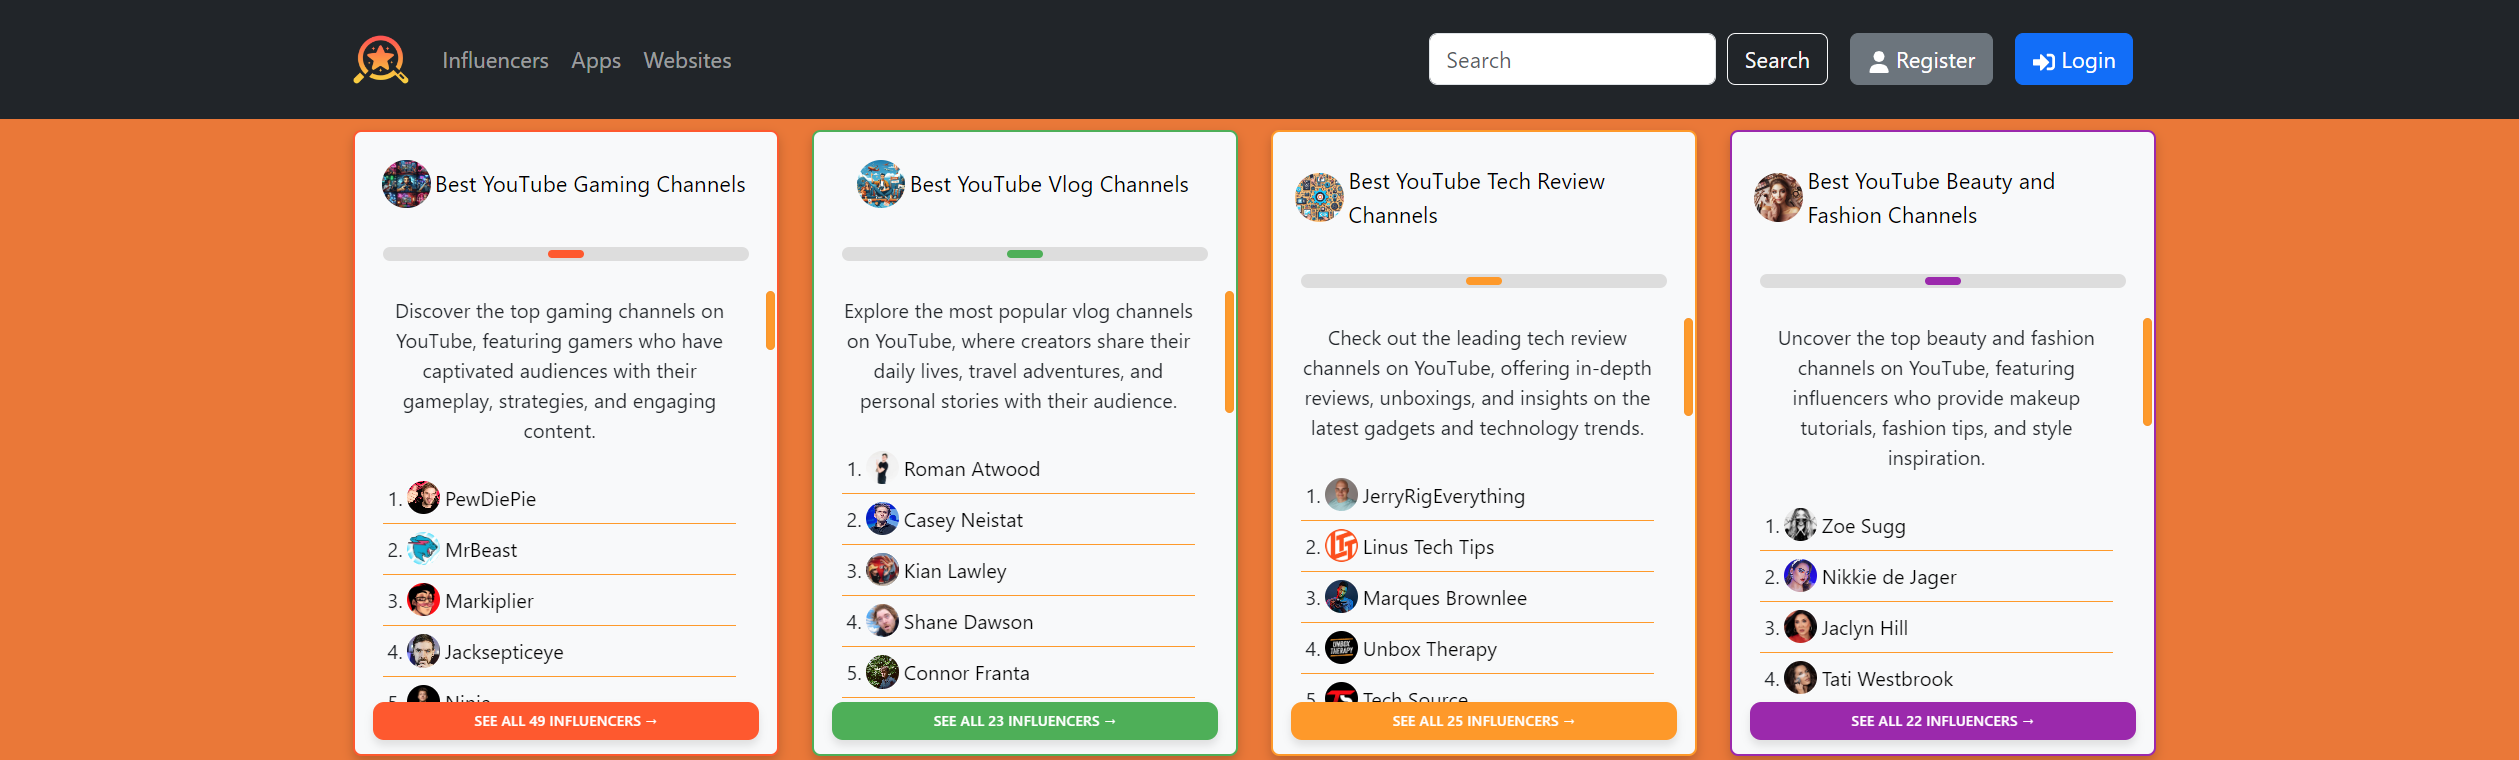Select the Roman Atwood name text
Screen dimensions: 2519x760
coord(972,469)
